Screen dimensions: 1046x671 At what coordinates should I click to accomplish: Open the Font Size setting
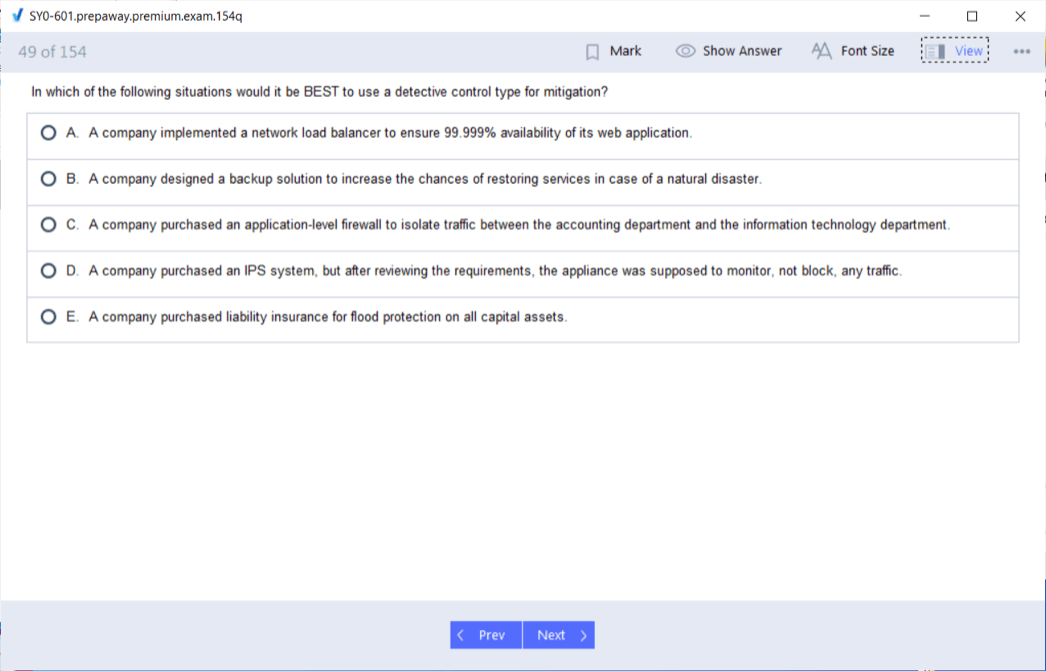pos(867,51)
